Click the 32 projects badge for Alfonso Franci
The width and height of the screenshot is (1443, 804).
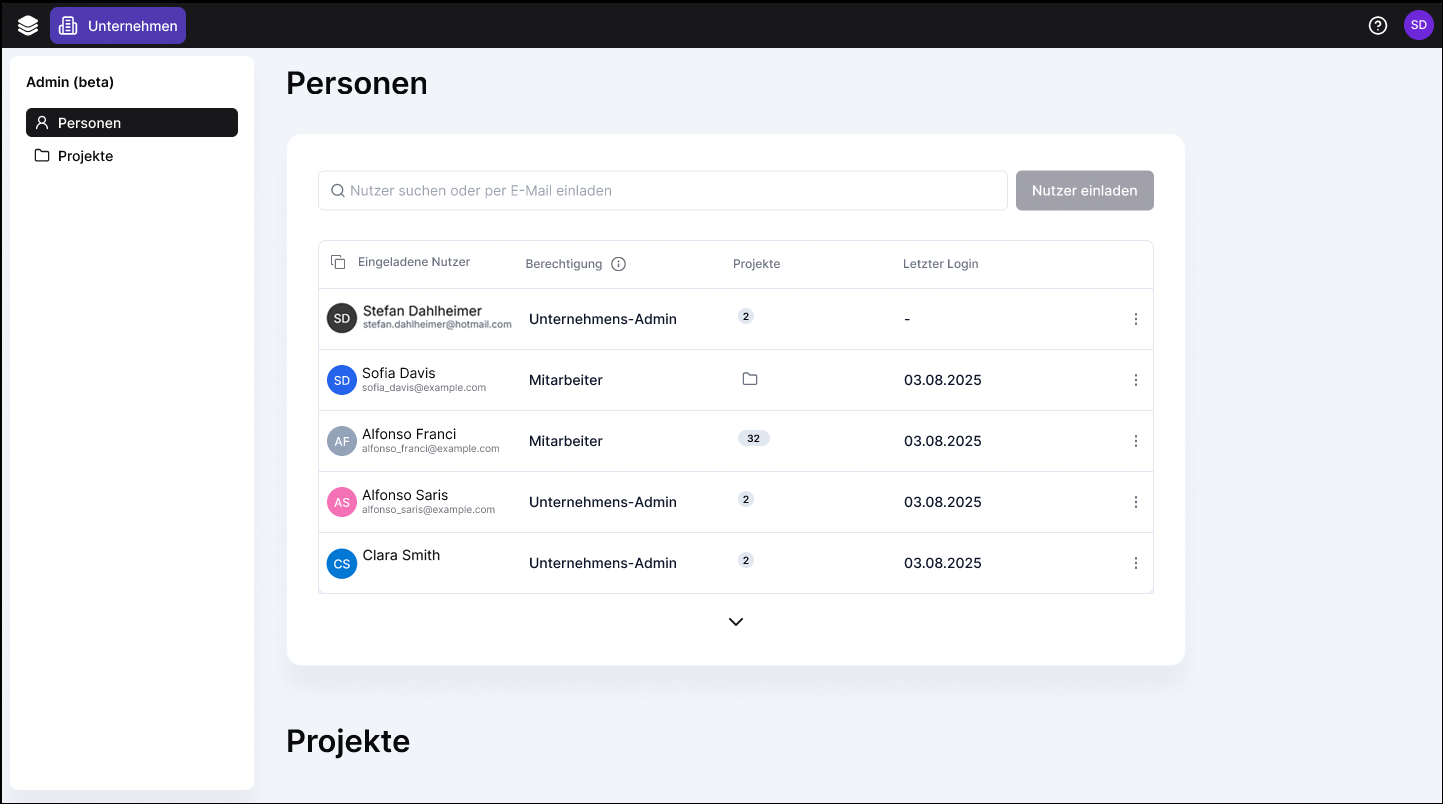coord(753,438)
